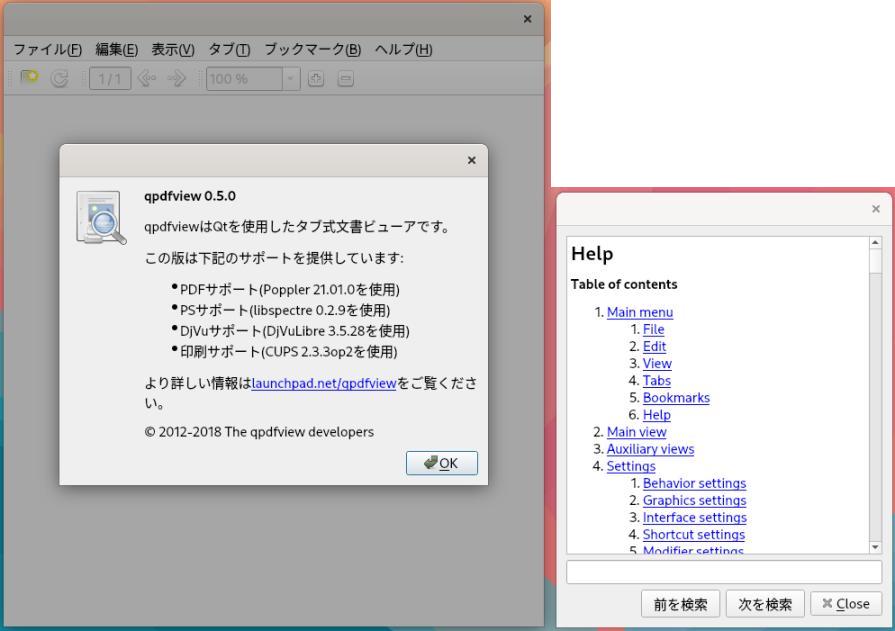Open the タブ(T) menu
This screenshot has height=631, width=895.
coord(229,50)
